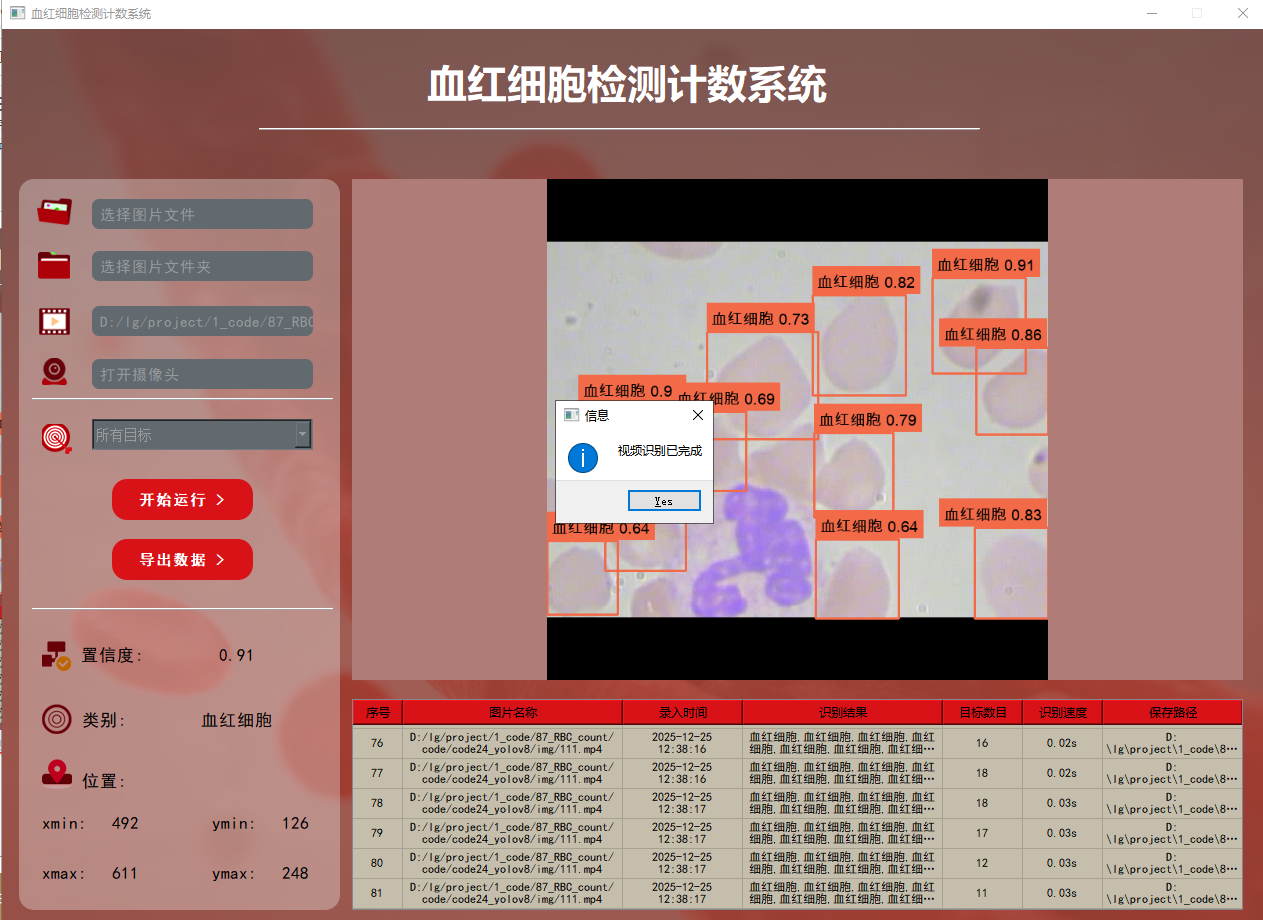Click the ymax value 248
The width and height of the screenshot is (1263, 920).
[x=295, y=873]
